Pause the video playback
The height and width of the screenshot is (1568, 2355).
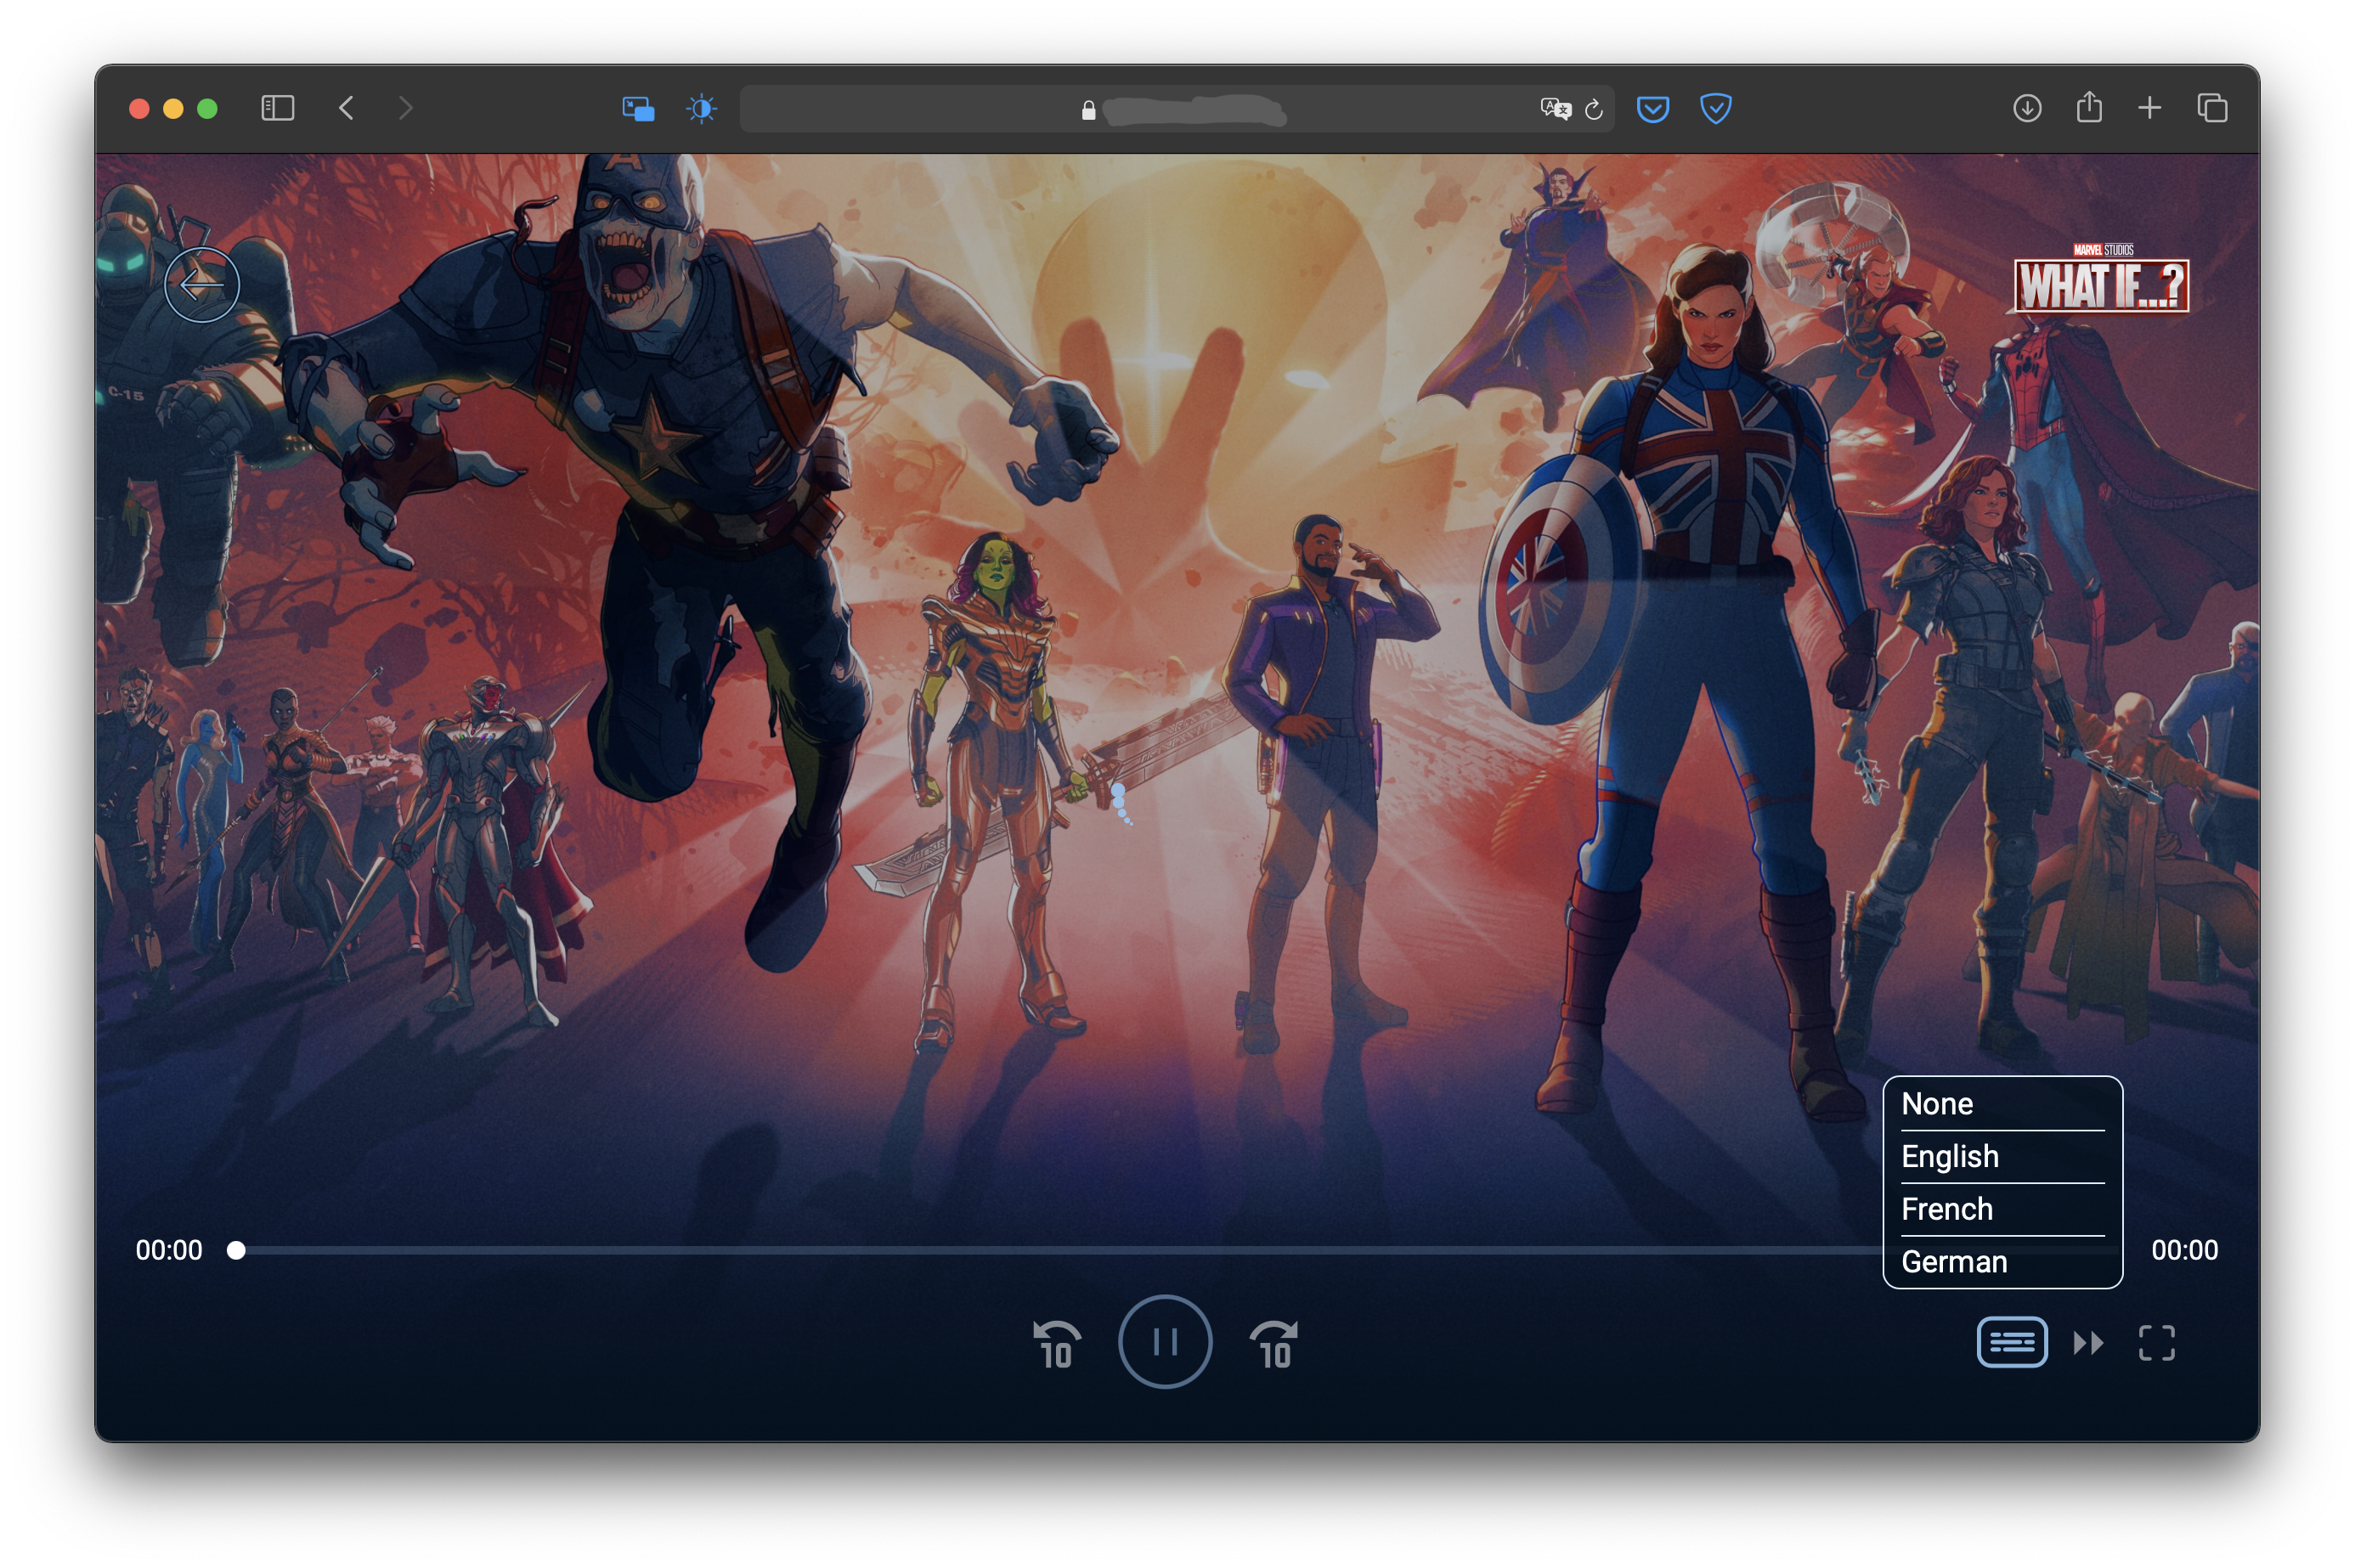tap(1164, 1341)
